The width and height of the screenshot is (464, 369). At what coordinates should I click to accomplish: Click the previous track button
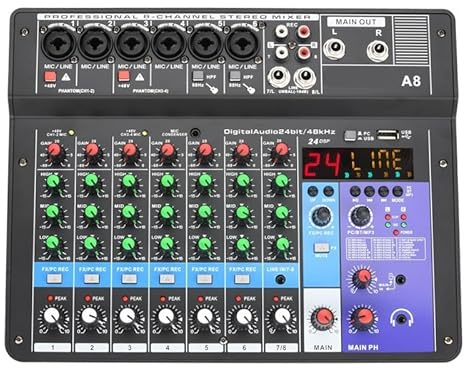369,191
